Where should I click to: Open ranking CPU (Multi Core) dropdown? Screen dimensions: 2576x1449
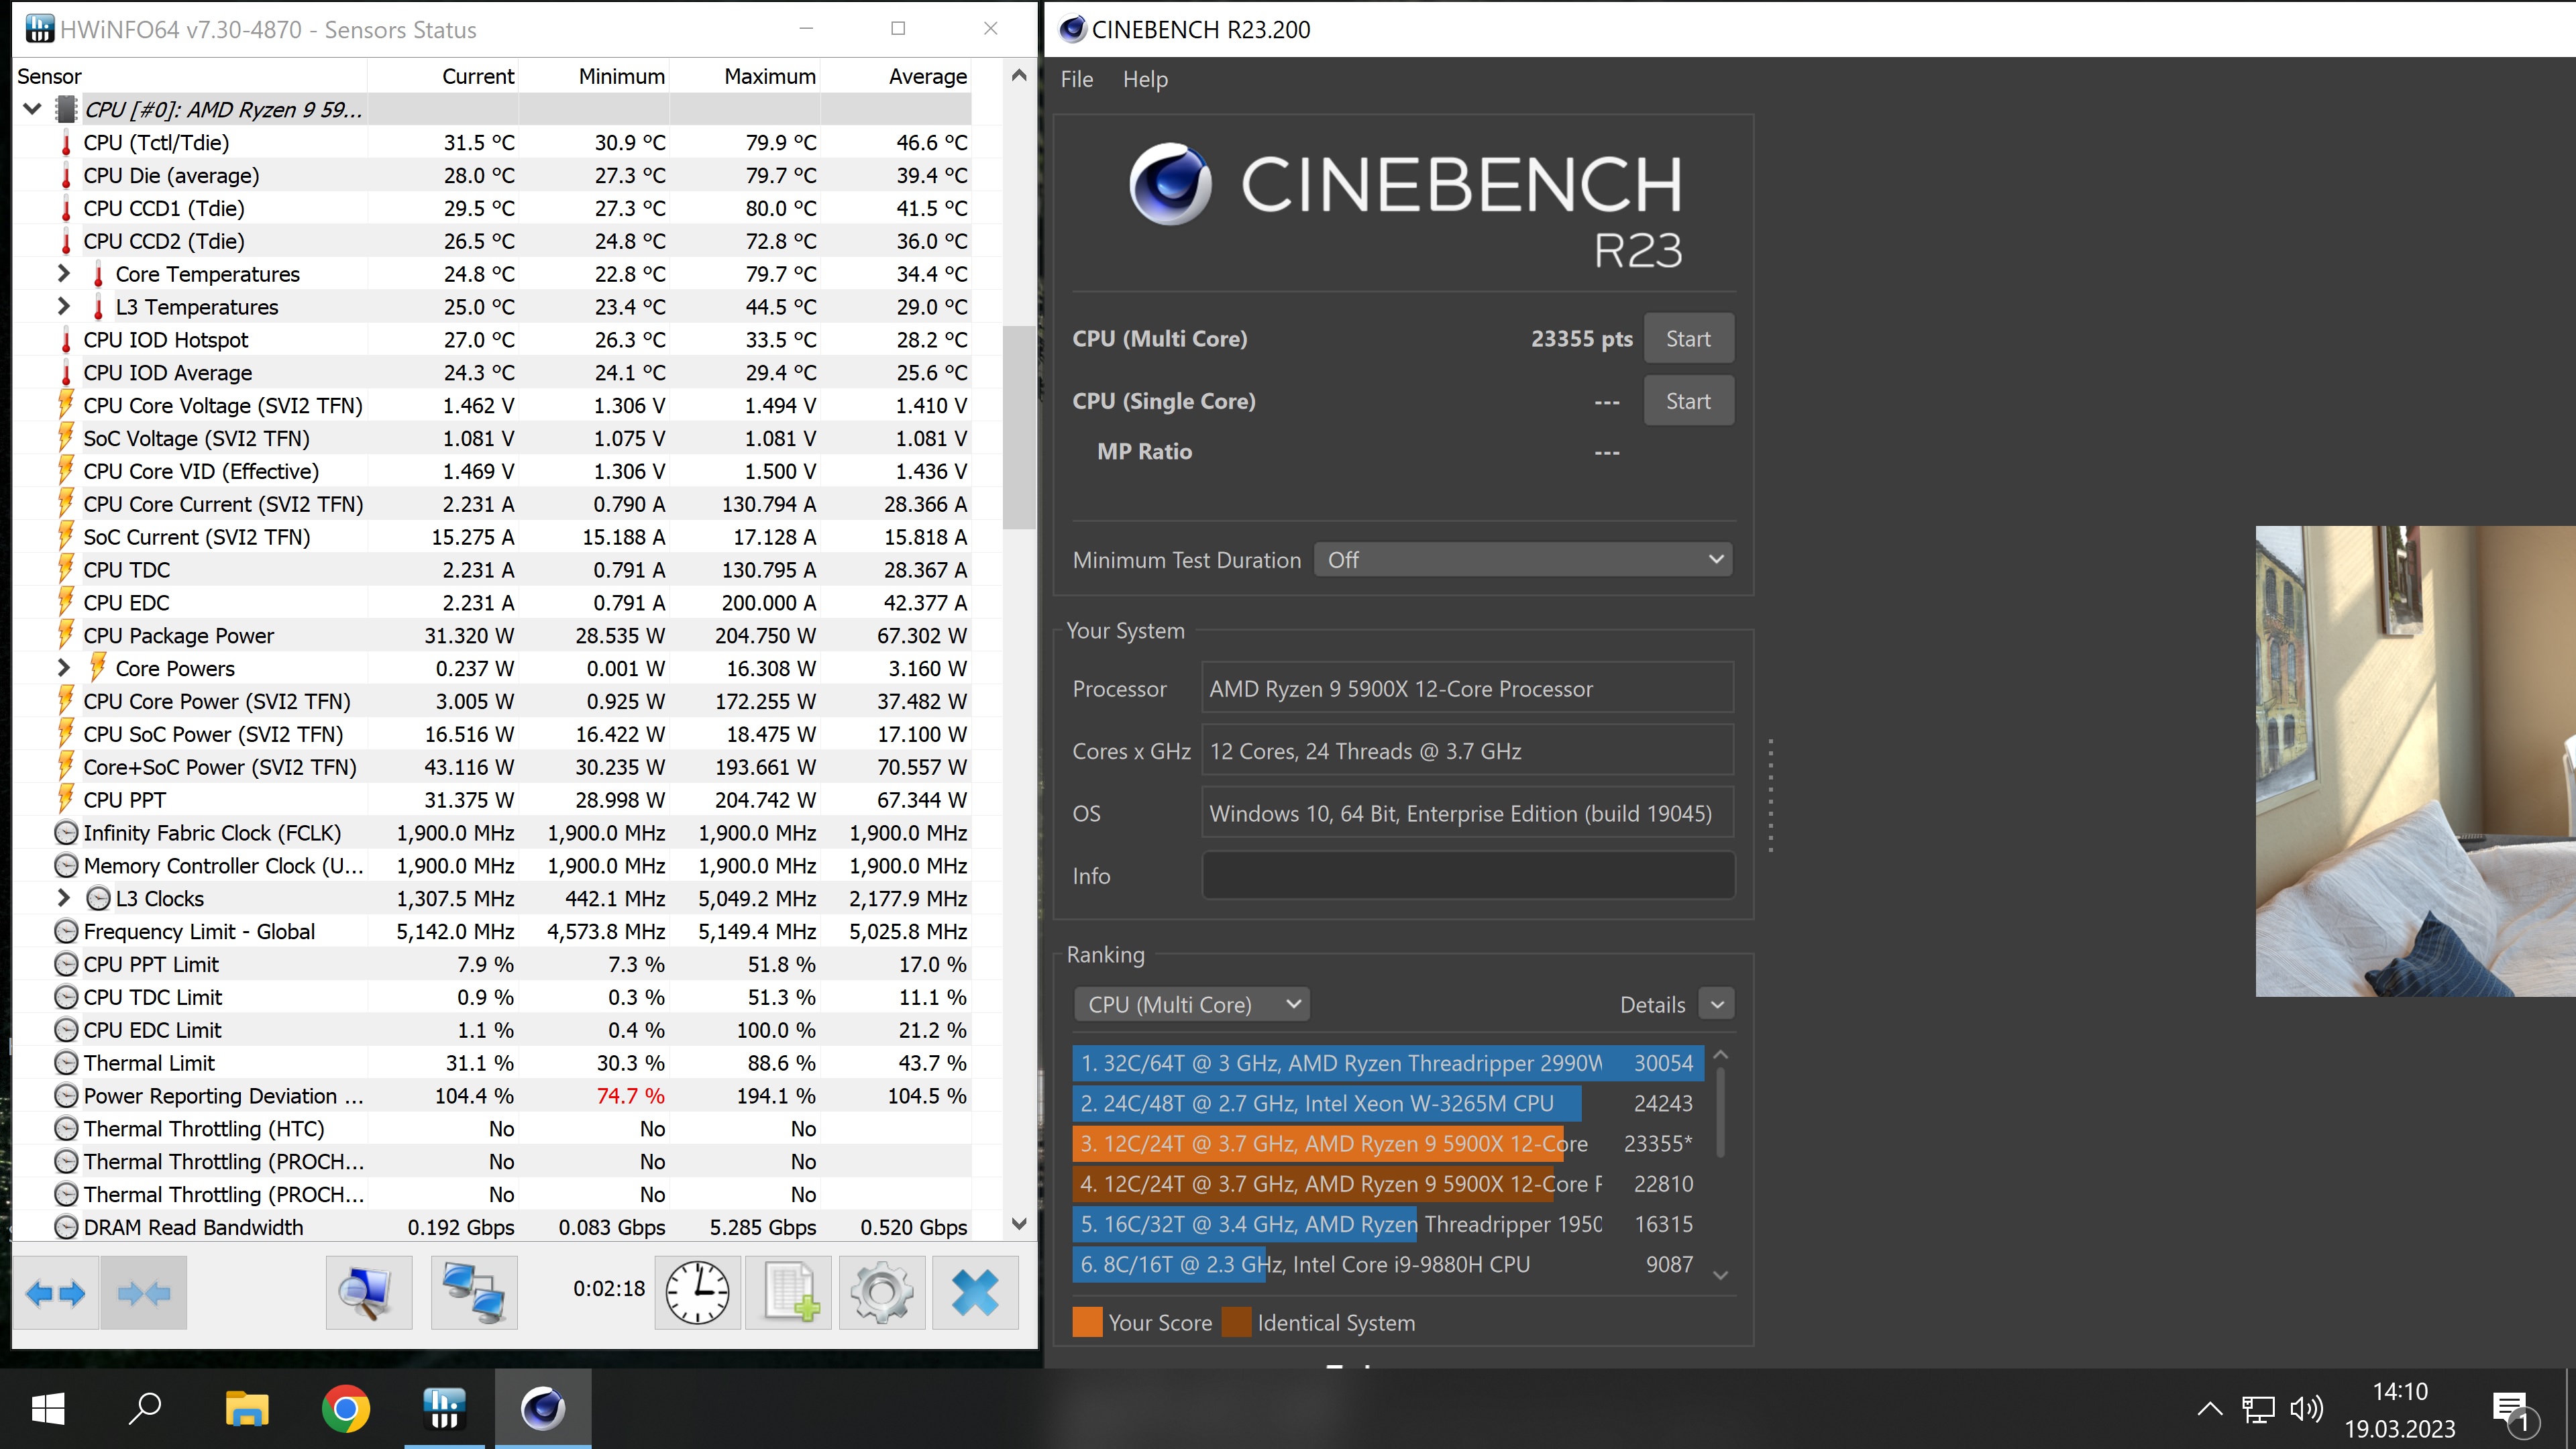point(1191,1004)
